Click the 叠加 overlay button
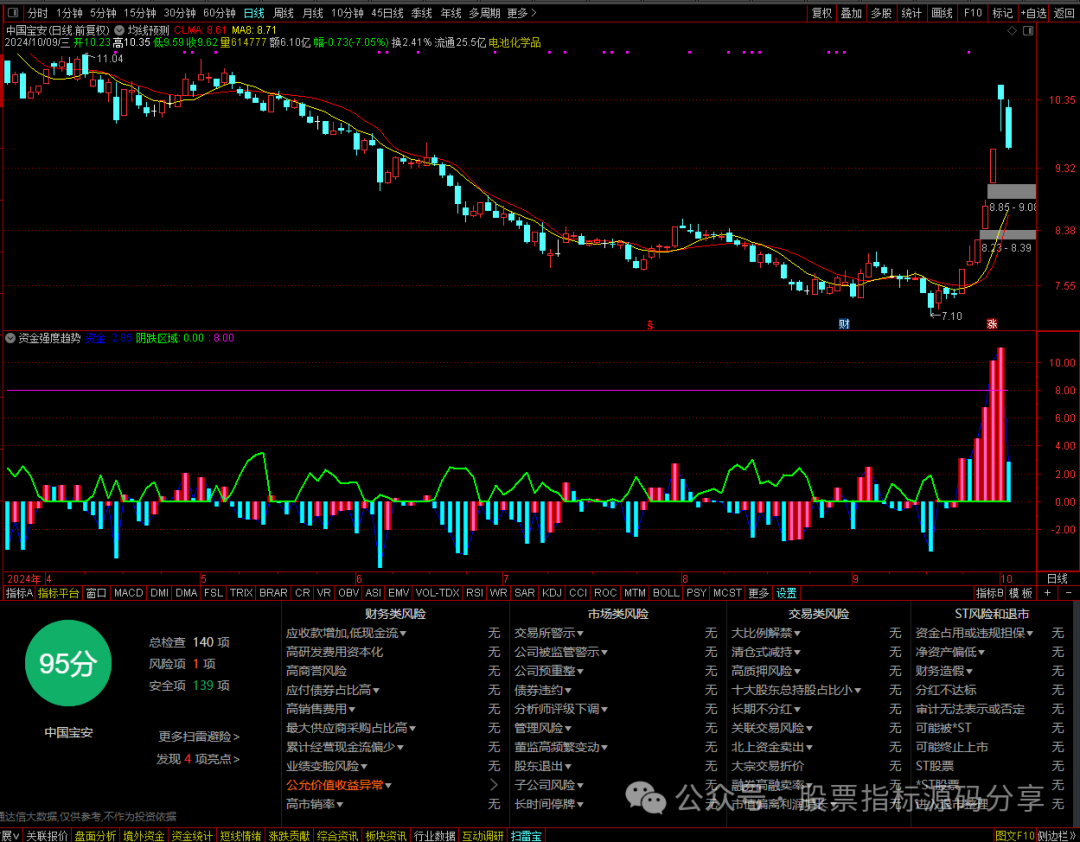 851,13
